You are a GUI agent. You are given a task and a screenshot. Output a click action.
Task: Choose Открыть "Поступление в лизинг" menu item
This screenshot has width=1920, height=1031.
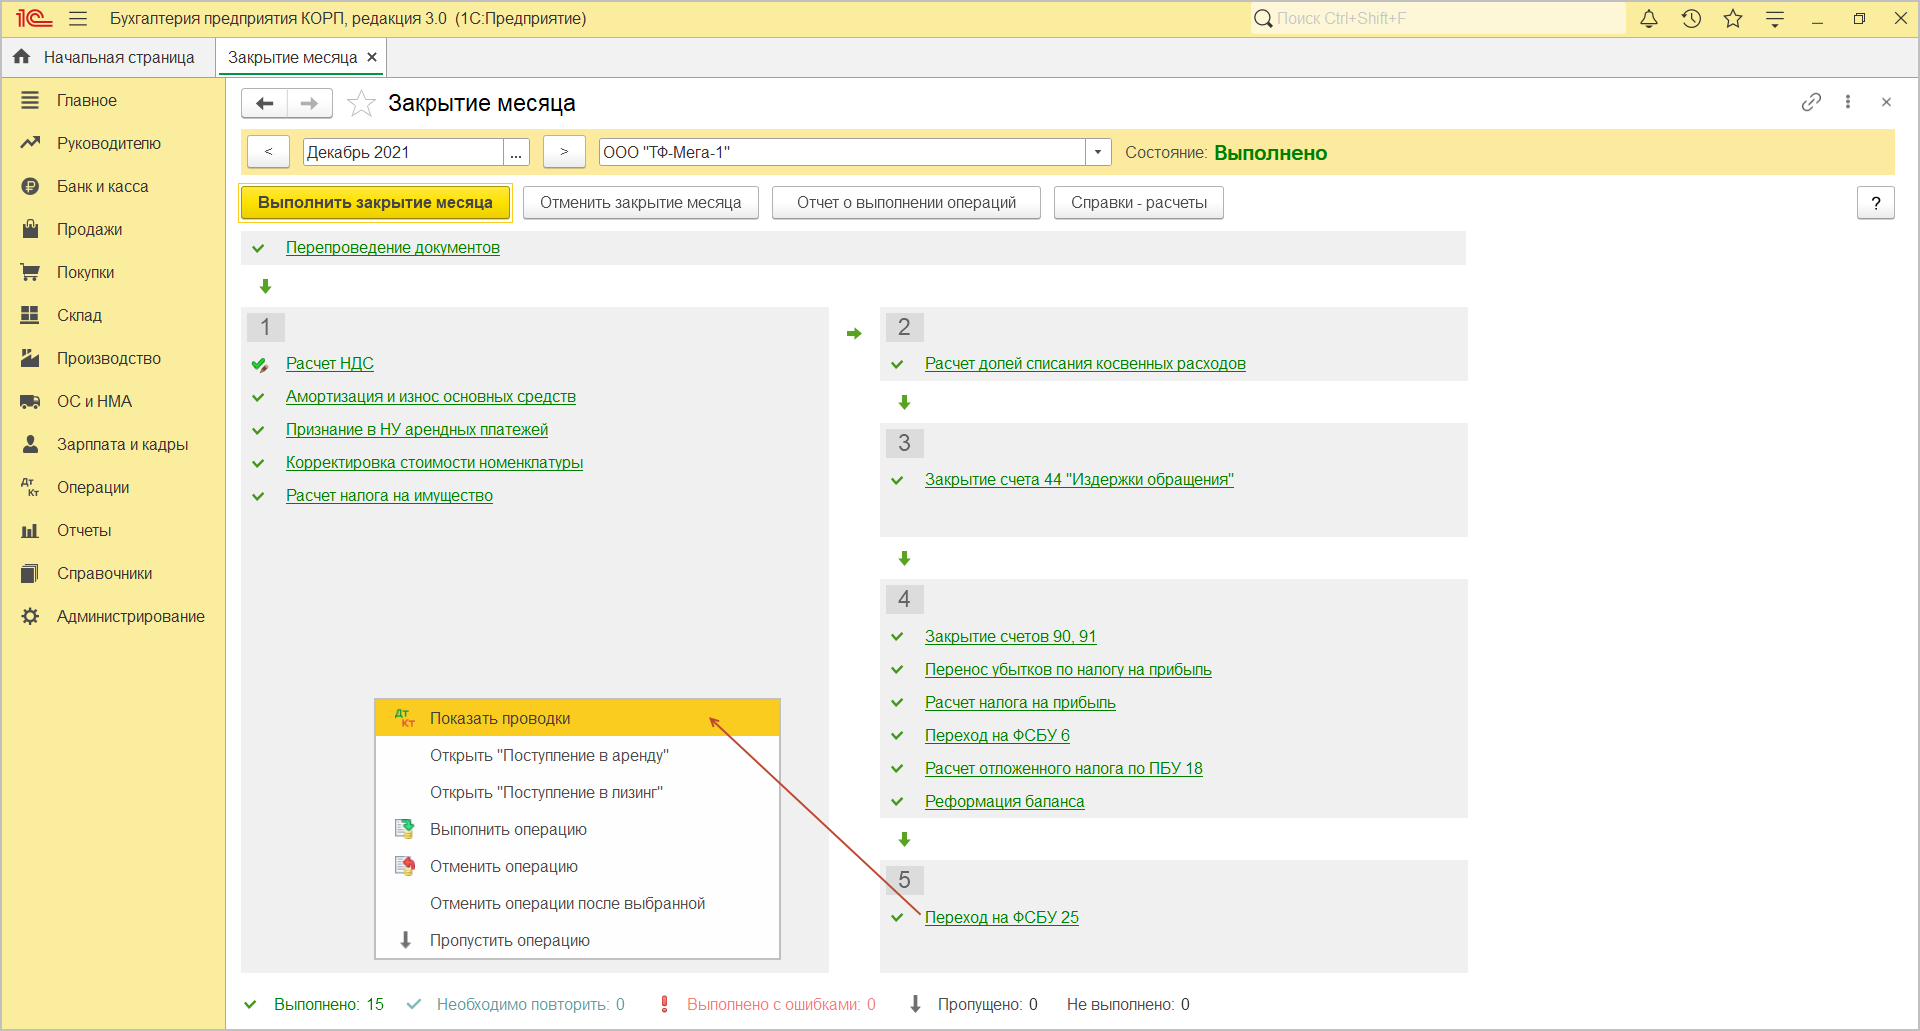pyautogui.click(x=577, y=792)
